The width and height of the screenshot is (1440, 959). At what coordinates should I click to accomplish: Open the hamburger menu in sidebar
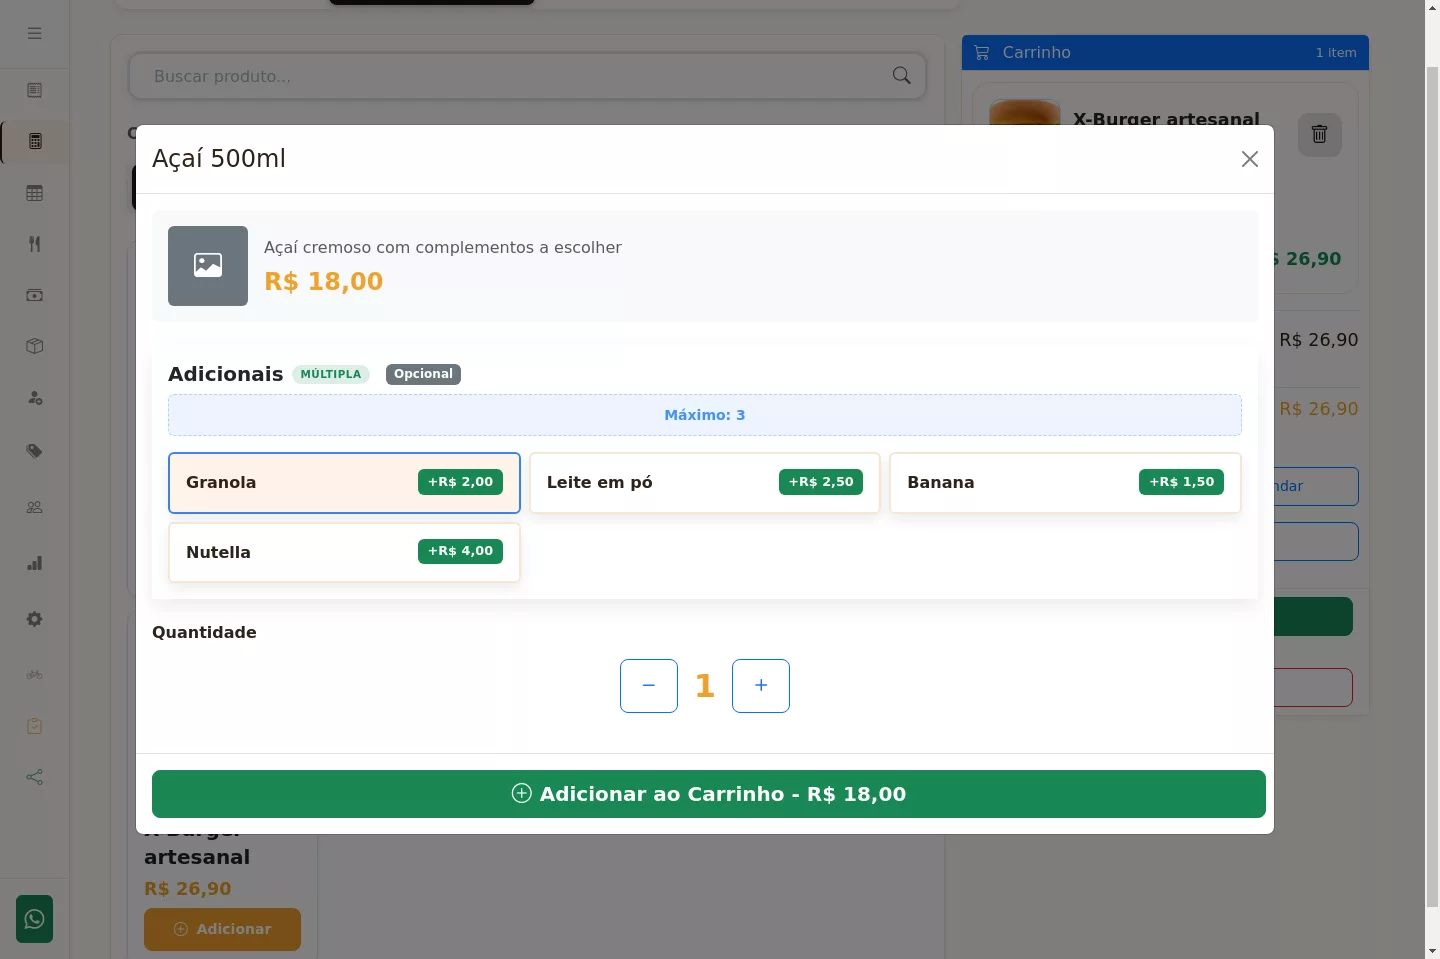tap(35, 33)
